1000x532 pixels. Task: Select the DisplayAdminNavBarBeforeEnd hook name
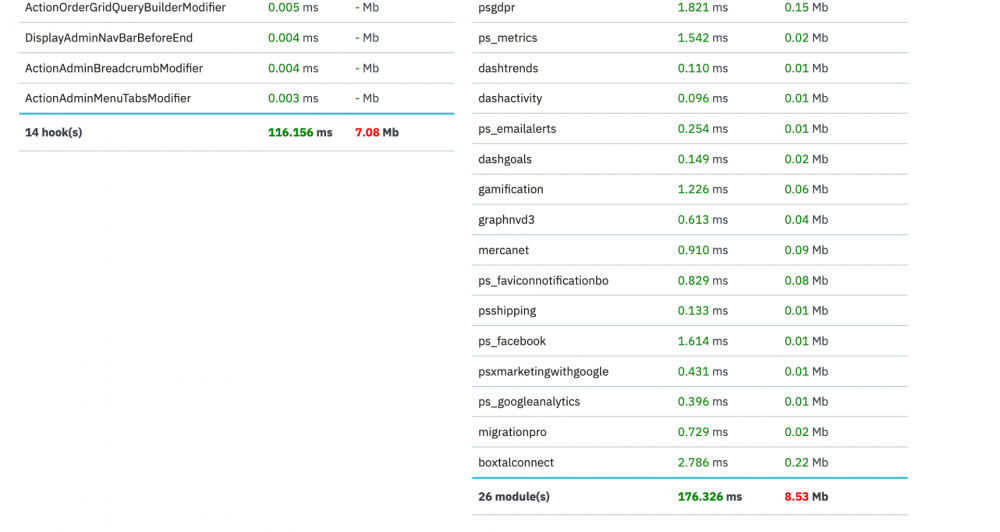point(108,38)
